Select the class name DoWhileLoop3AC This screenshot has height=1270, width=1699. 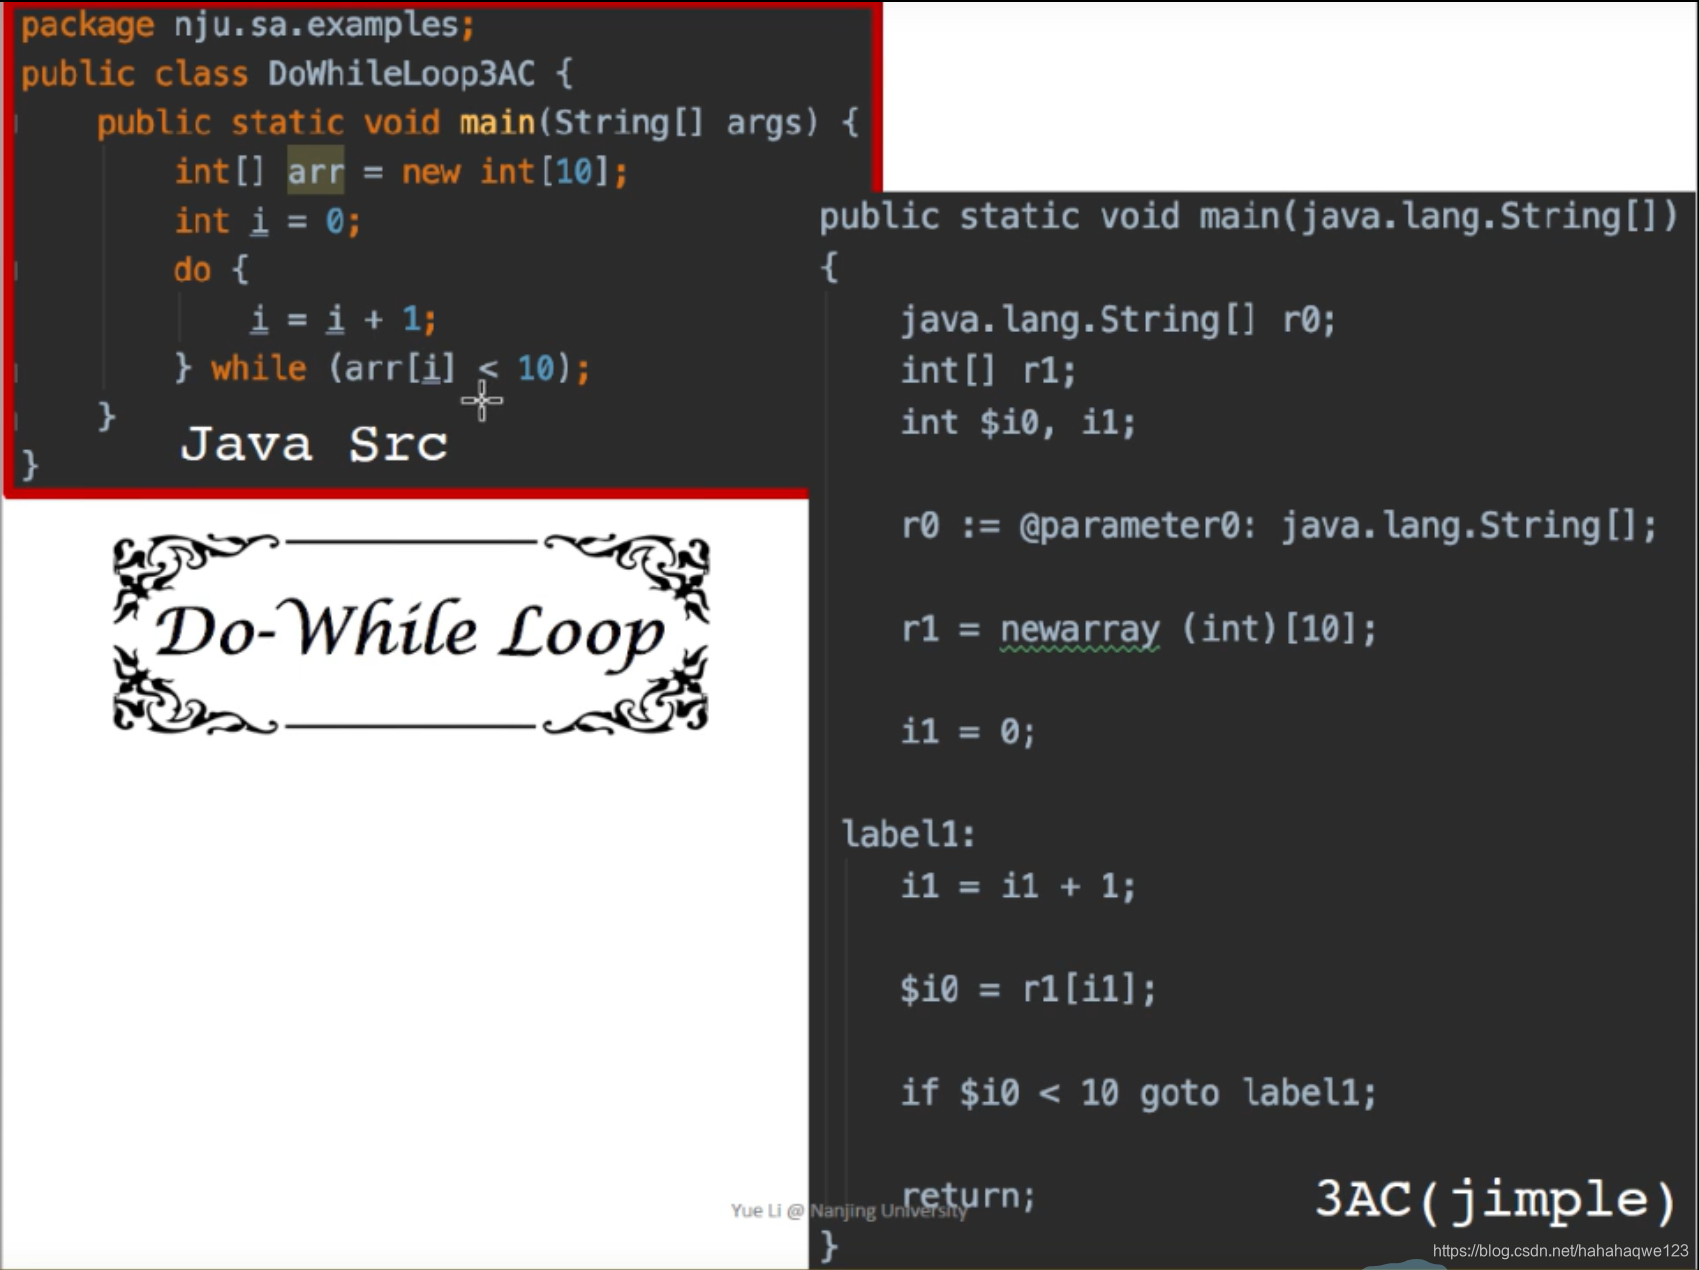[401, 74]
